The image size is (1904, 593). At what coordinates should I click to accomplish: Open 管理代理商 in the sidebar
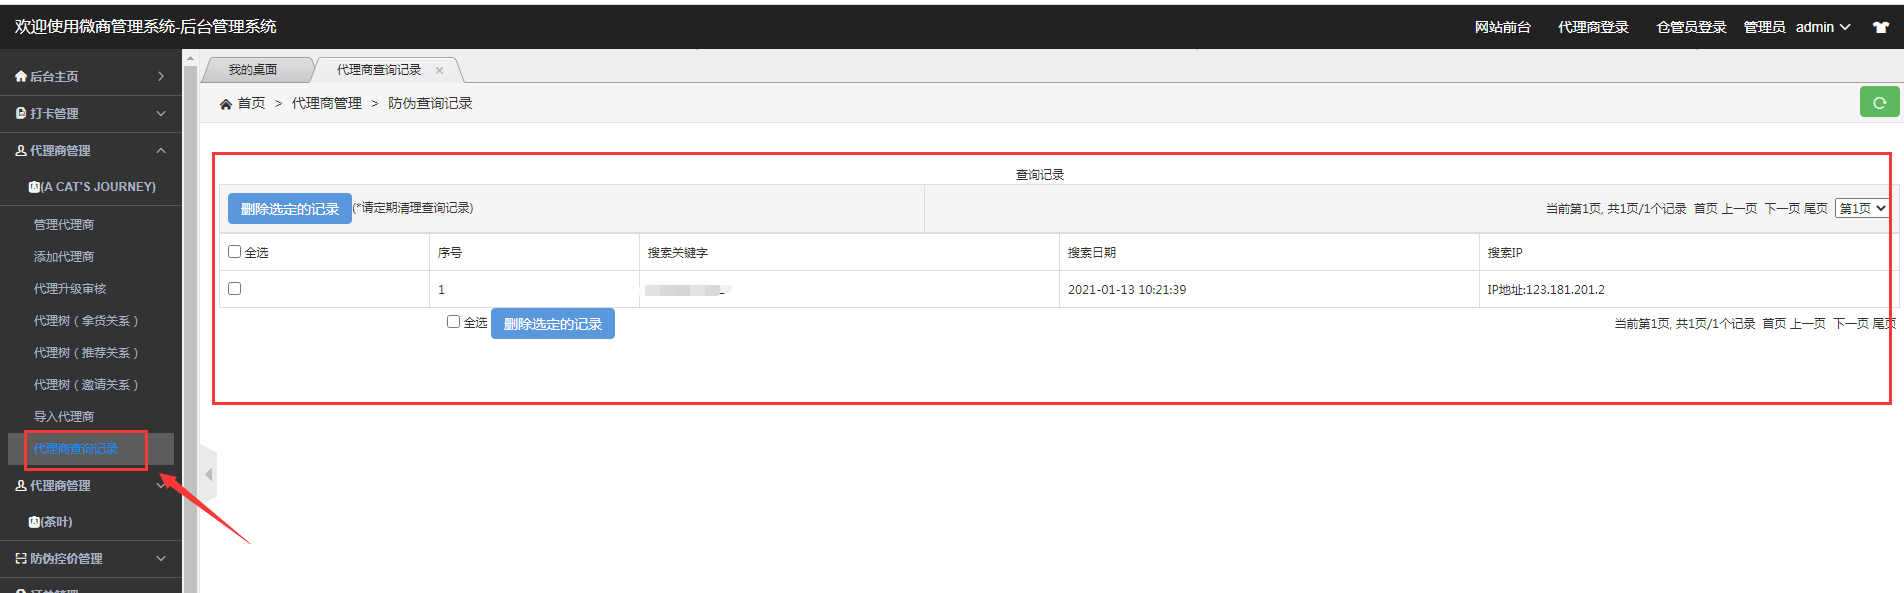(x=64, y=225)
